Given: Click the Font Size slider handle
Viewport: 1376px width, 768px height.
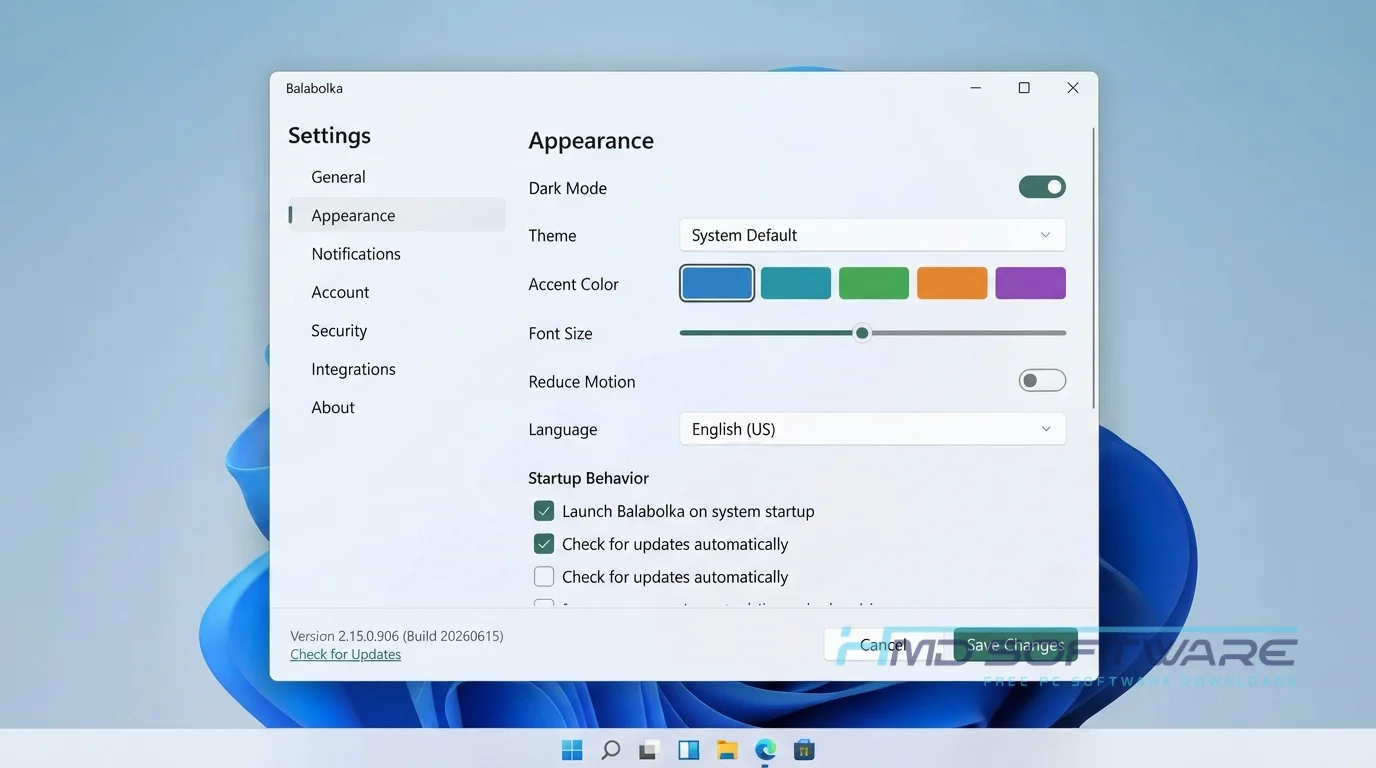Looking at the screenshot, I should pos(862,333).
